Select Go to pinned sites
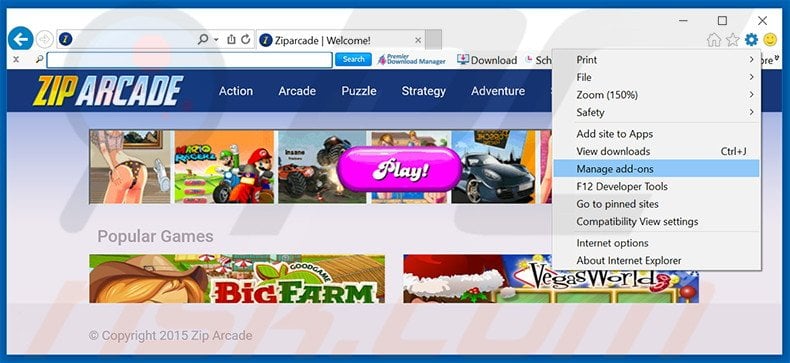The image size is (790, 363). click(656, 204)
